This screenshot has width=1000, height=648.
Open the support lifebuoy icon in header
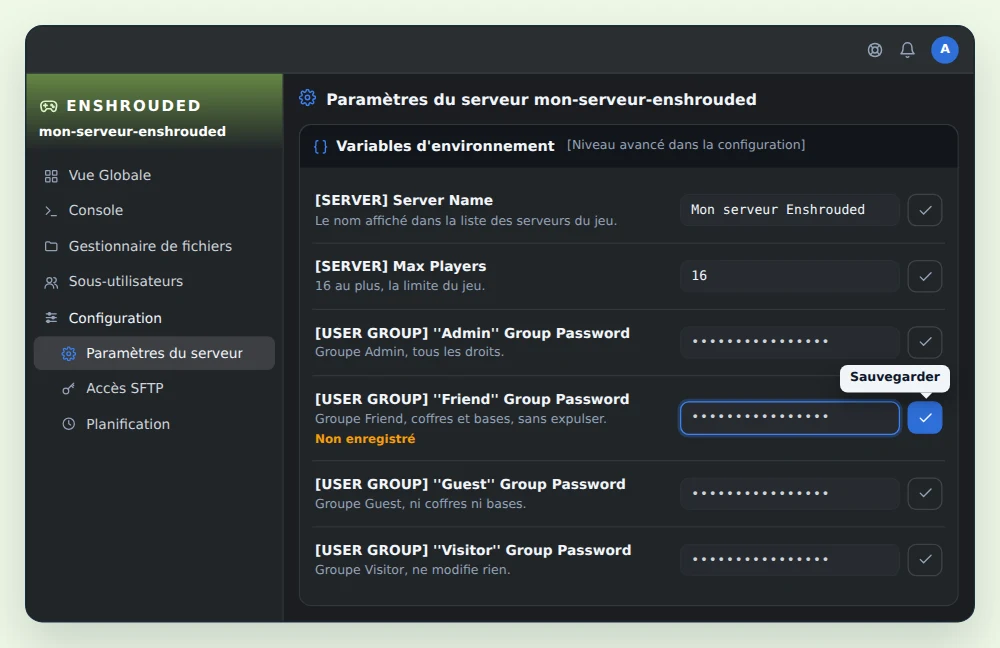pos(875,50)
